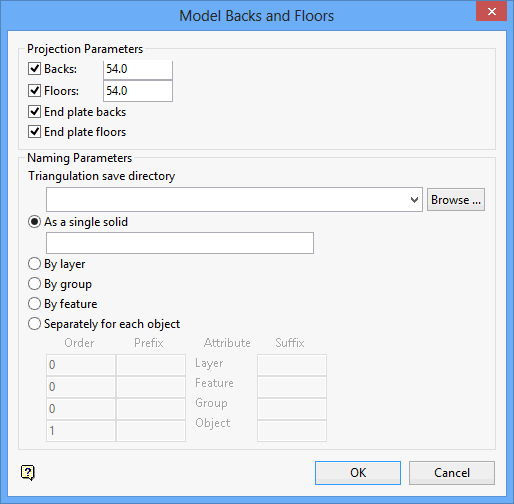The width and height of the screenshot is (514, 504).
Task: Click the help question mark icon
Action: click(x=28, y=472)
